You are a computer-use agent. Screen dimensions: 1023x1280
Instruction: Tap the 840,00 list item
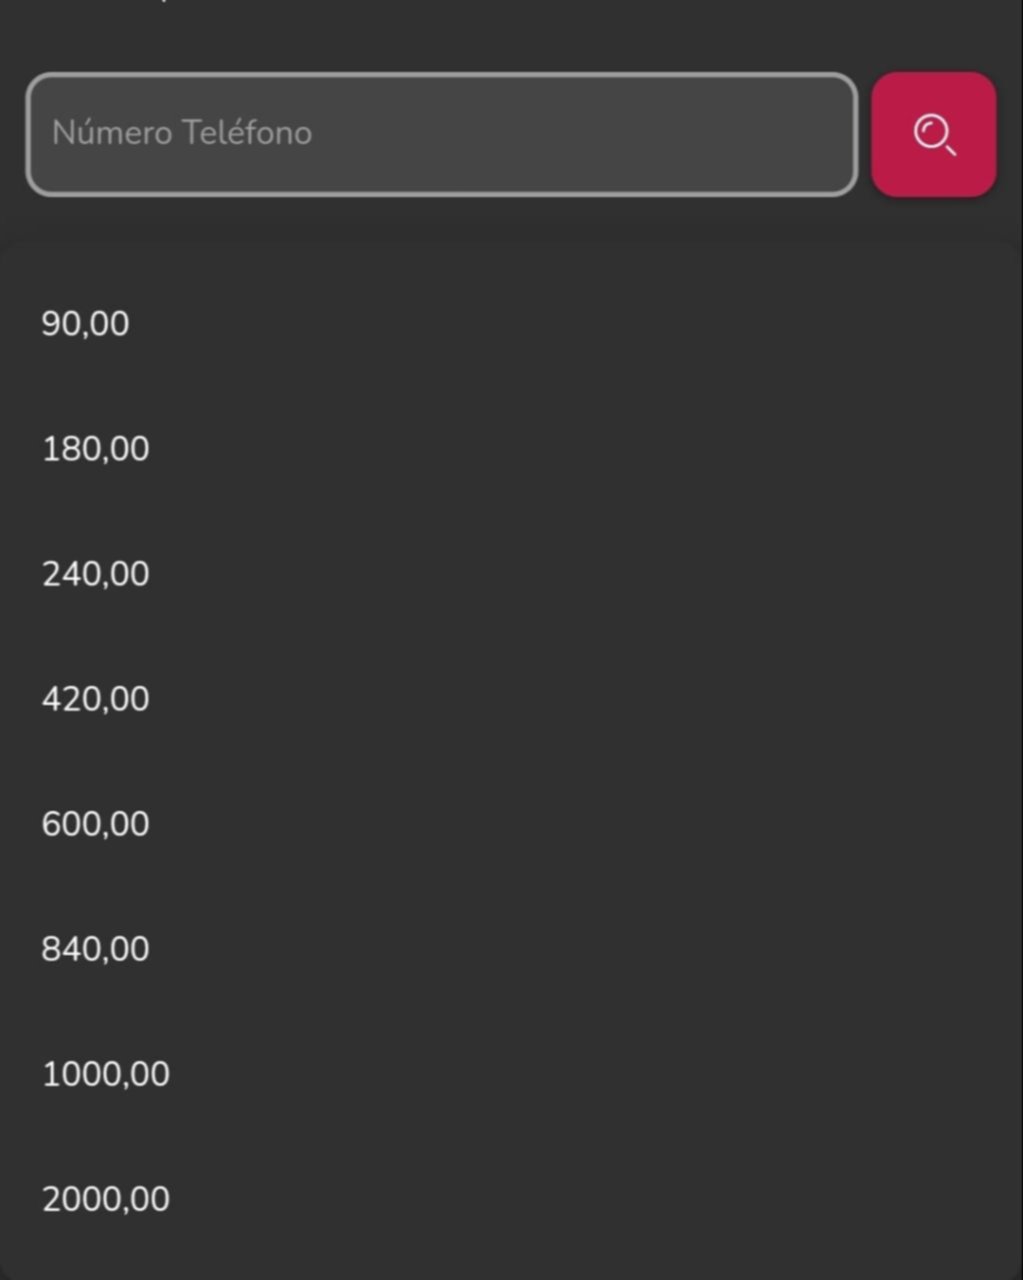pos(511,949)
